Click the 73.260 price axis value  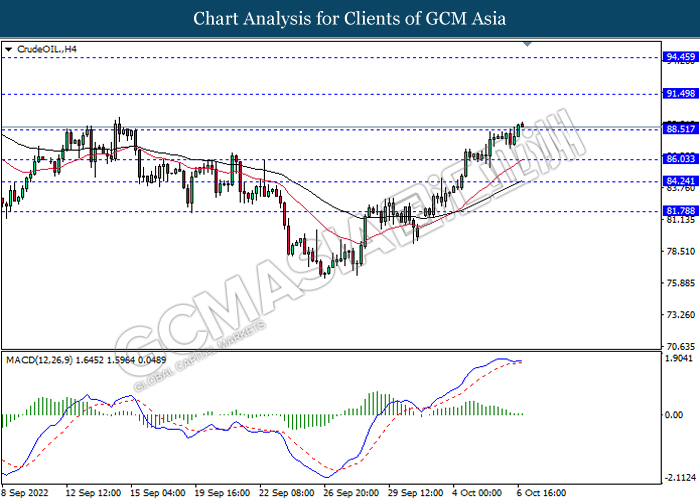point(680,315)
